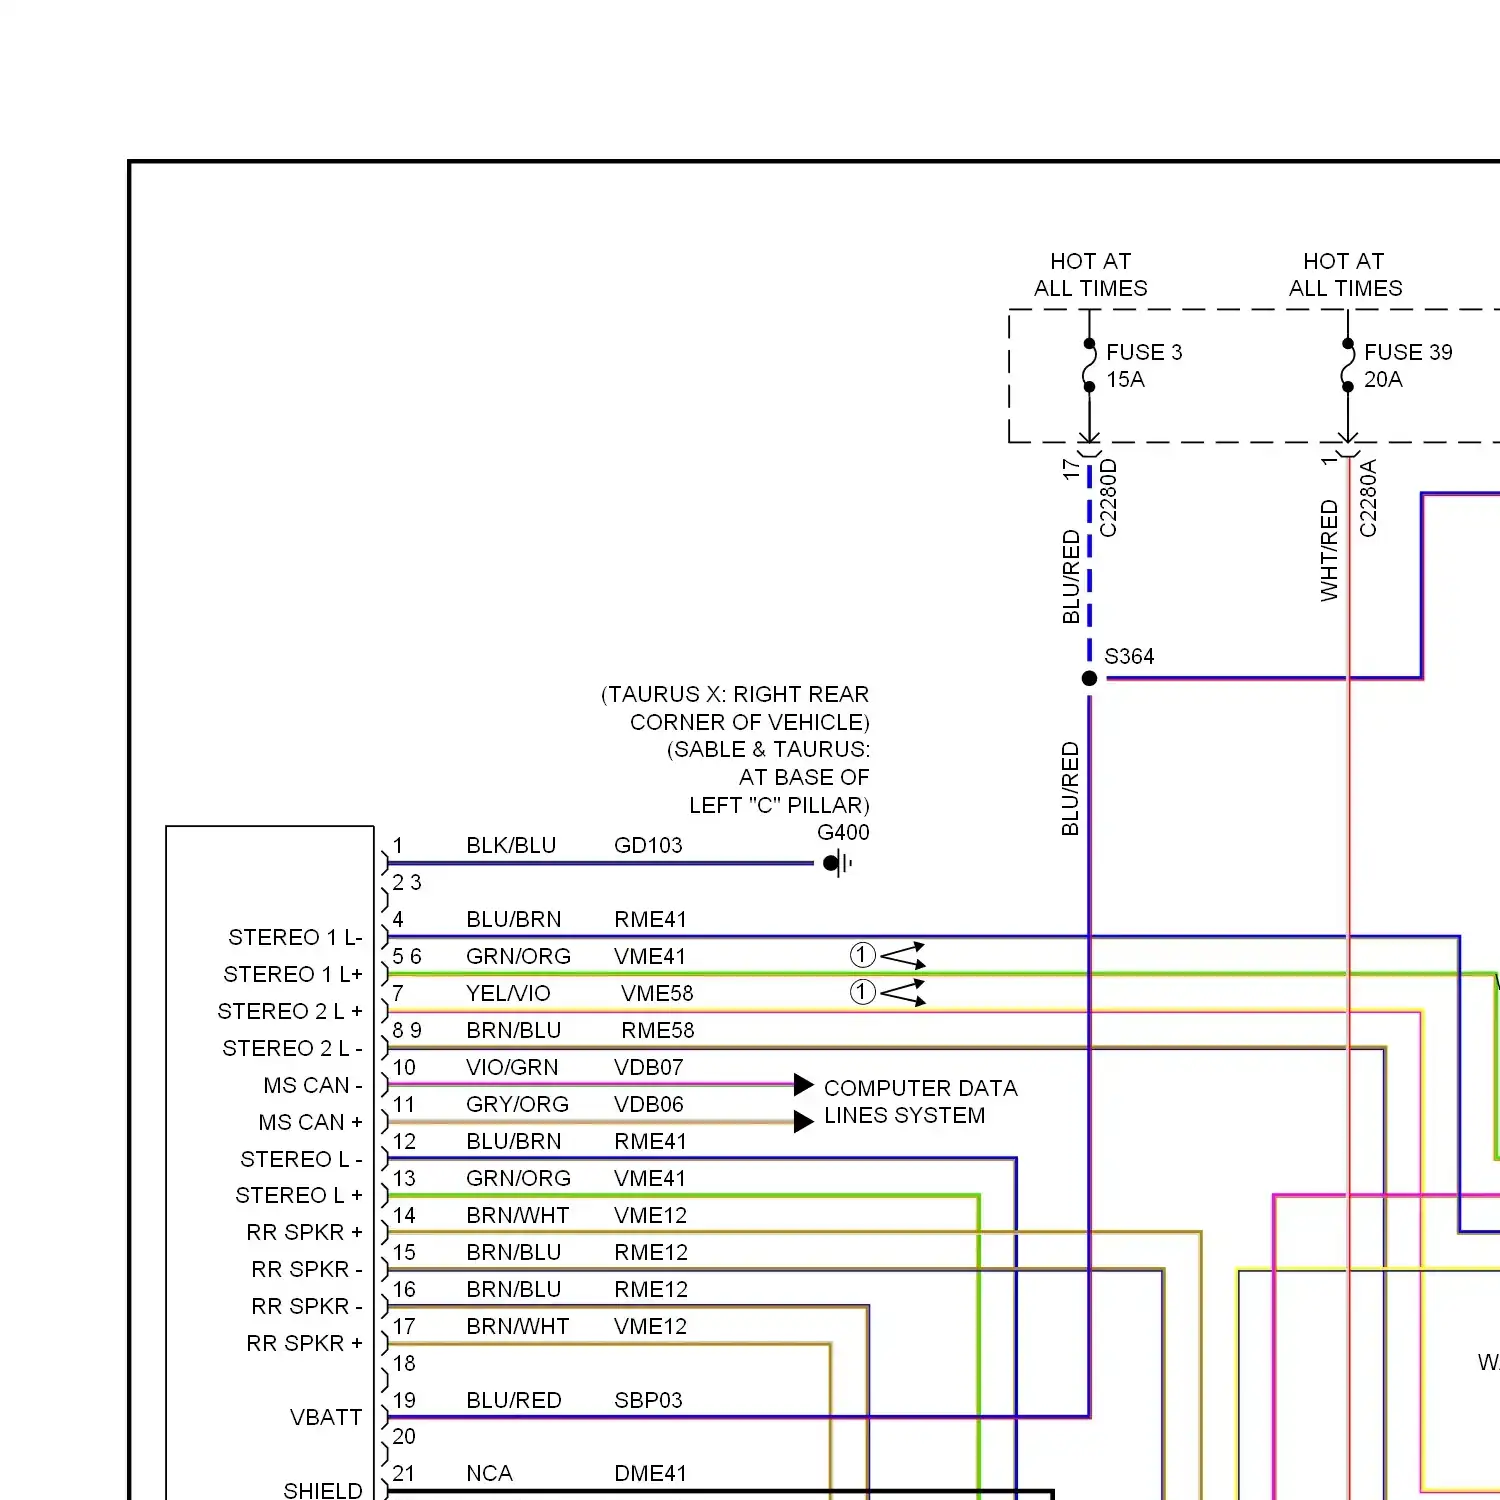This screenshot has height=1500, width=1500.
Task: Select BRN/WHT on the pin 17 row
Action: click(x=517, y=1326)
